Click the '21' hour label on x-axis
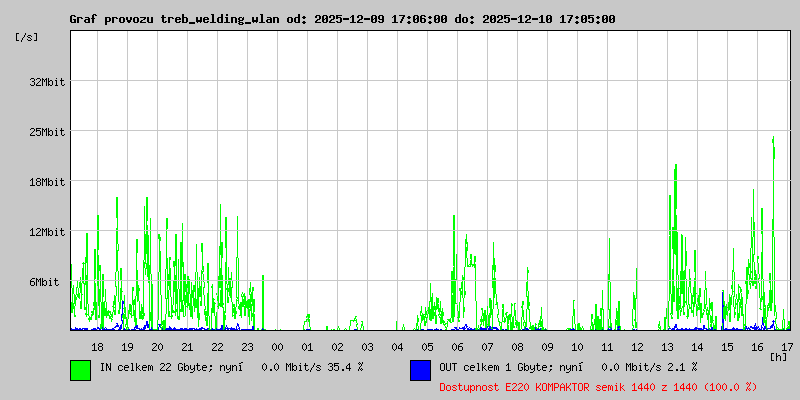This screenshot has width=800, height=400. 187,347
